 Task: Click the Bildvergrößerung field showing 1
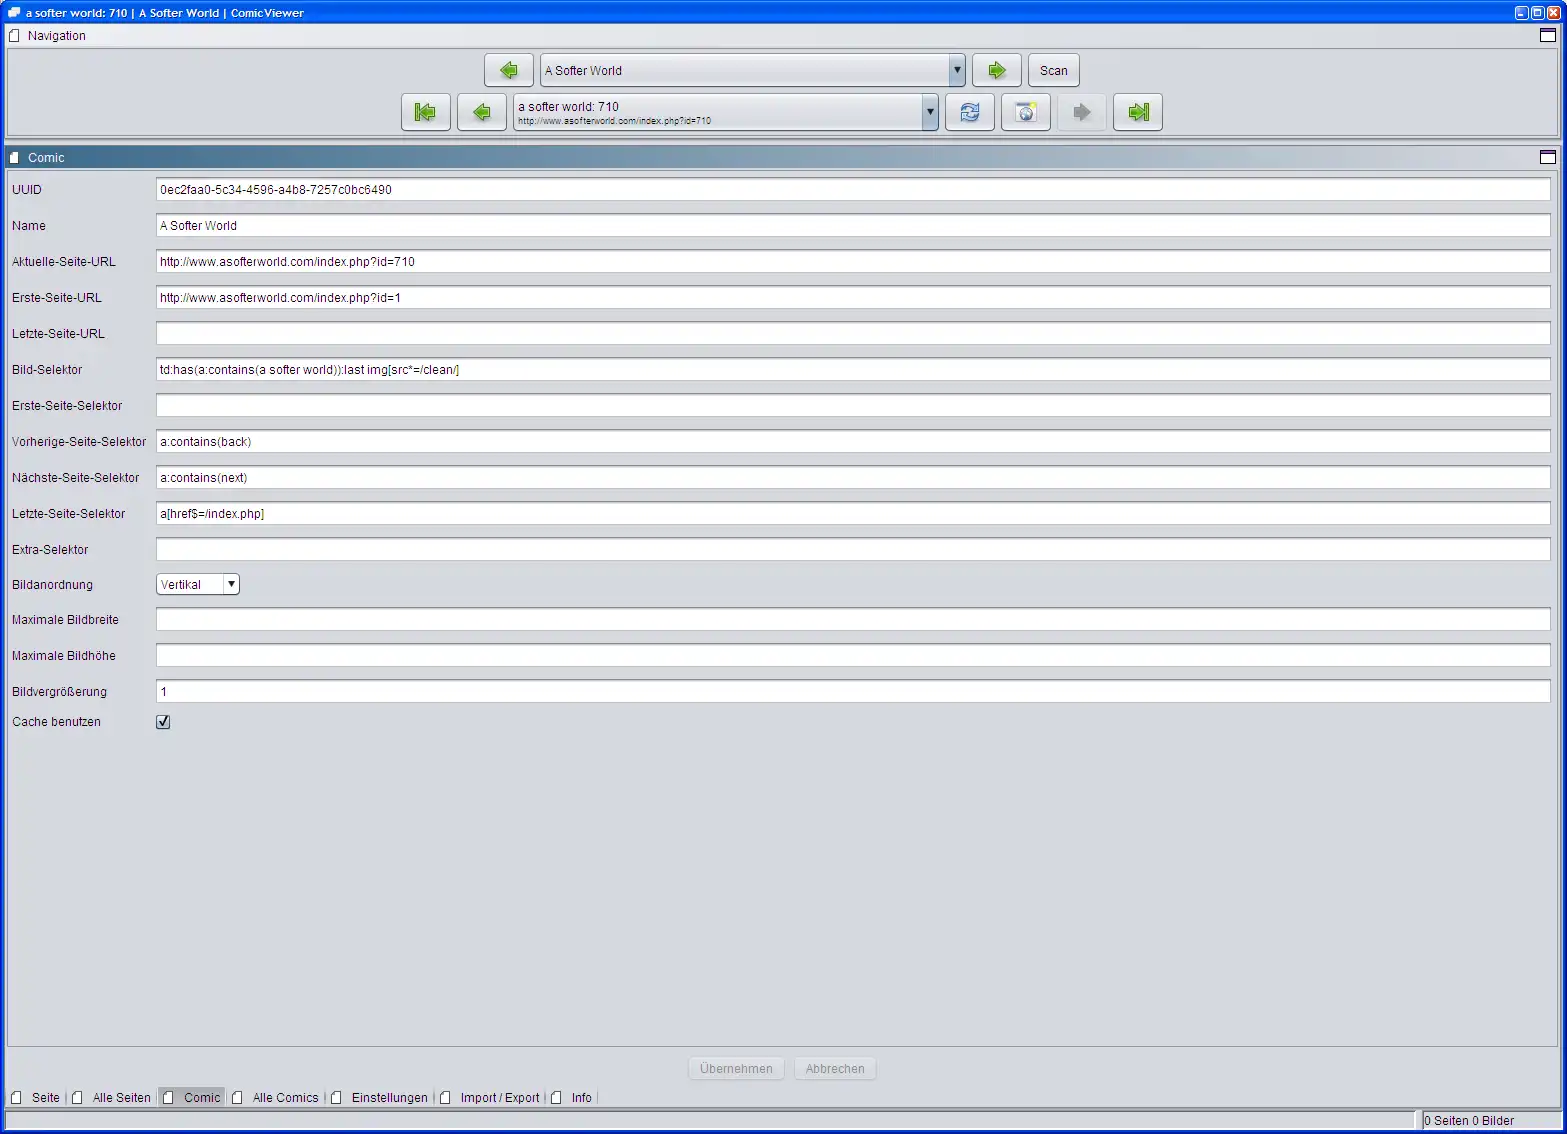(x=853, y=691)
